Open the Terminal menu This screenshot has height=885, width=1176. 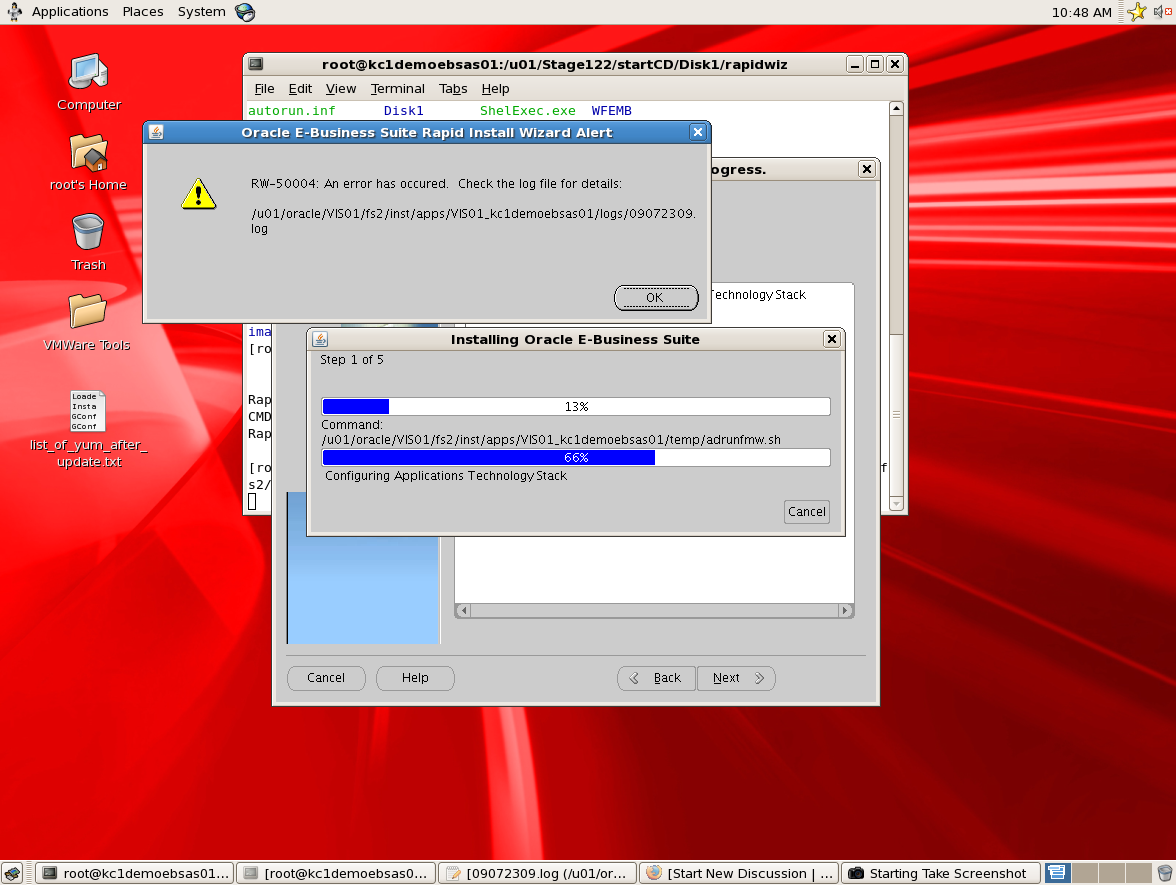(398, 88)
